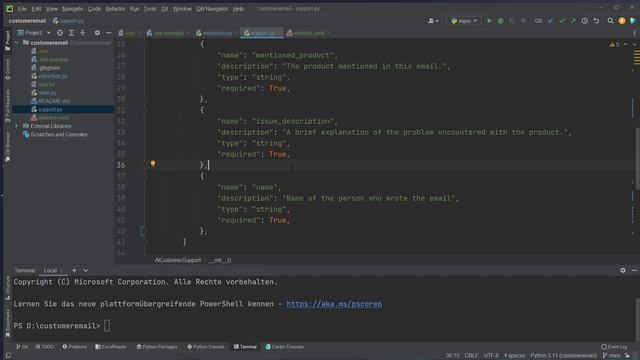The width and height of the screenshot is (640, 360).
Task: Click the AICustomerSupport breadcrumb
Action: 178,260
